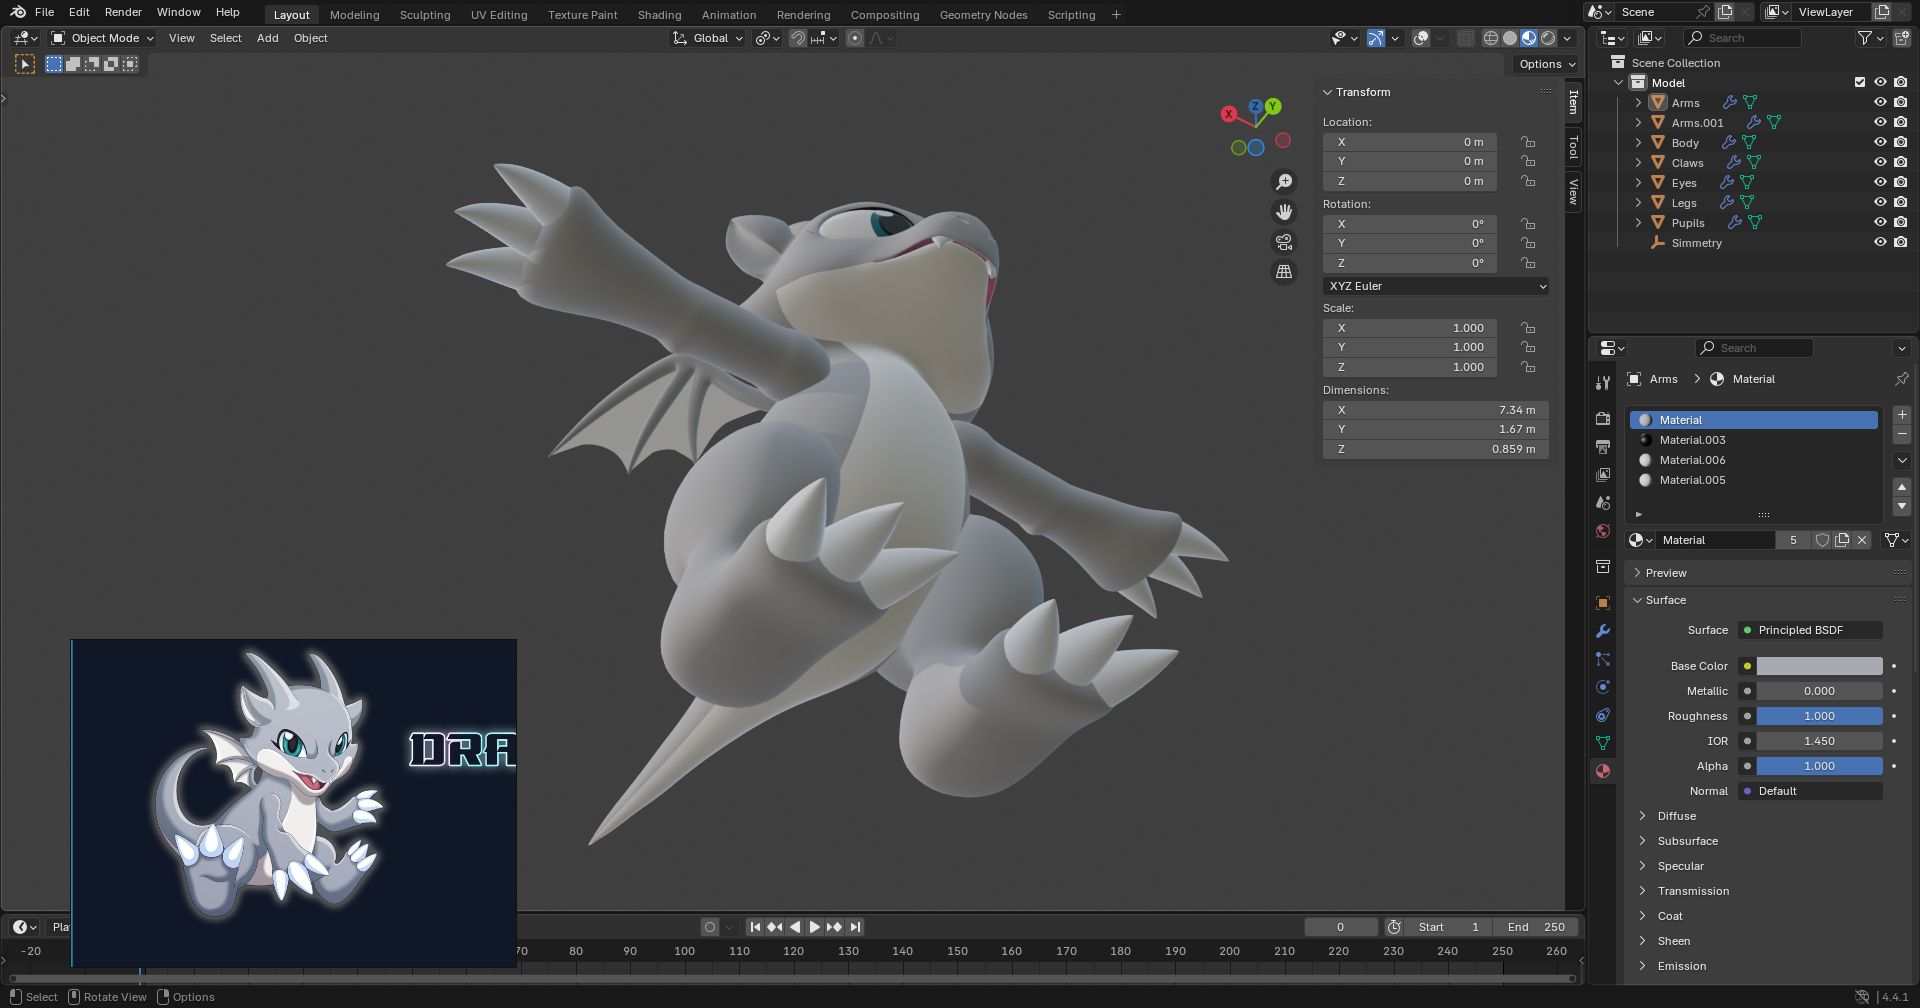Click the zoom magnifier viewport gizmo
The height and width of the screenshot is (1008, 1920).
[x=1284, y=182]
